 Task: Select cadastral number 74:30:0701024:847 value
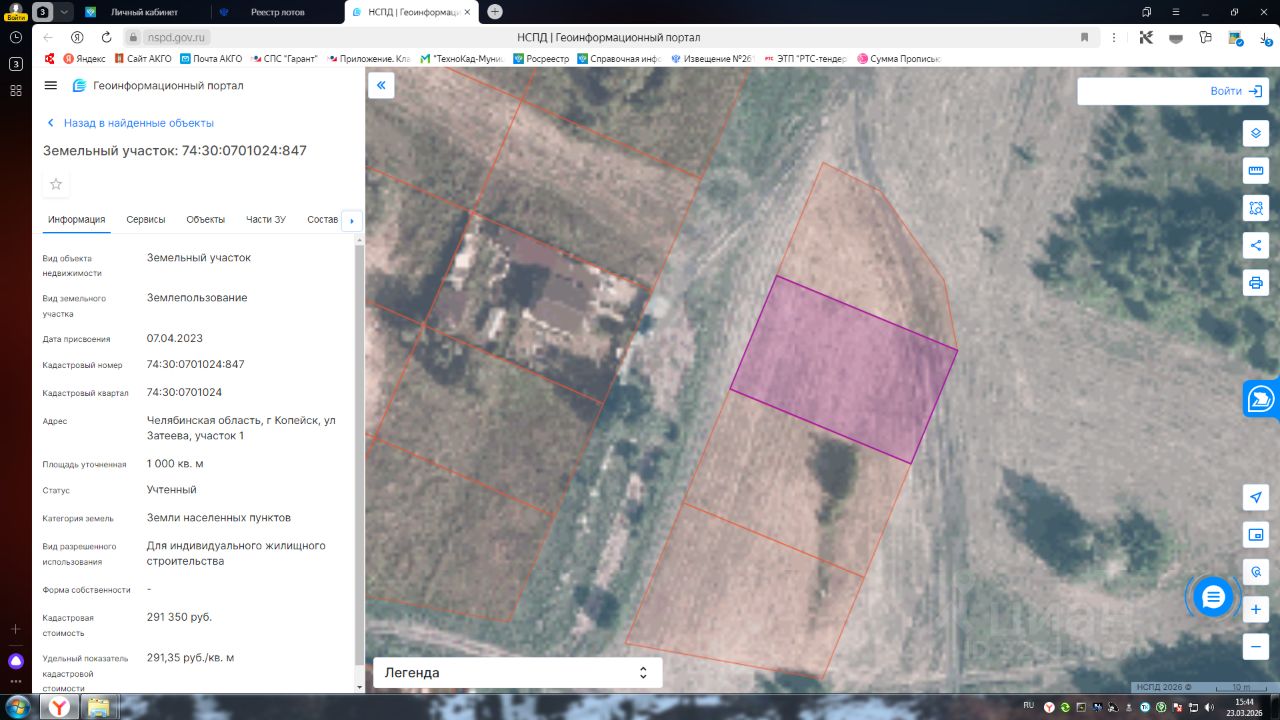point(196,365)
